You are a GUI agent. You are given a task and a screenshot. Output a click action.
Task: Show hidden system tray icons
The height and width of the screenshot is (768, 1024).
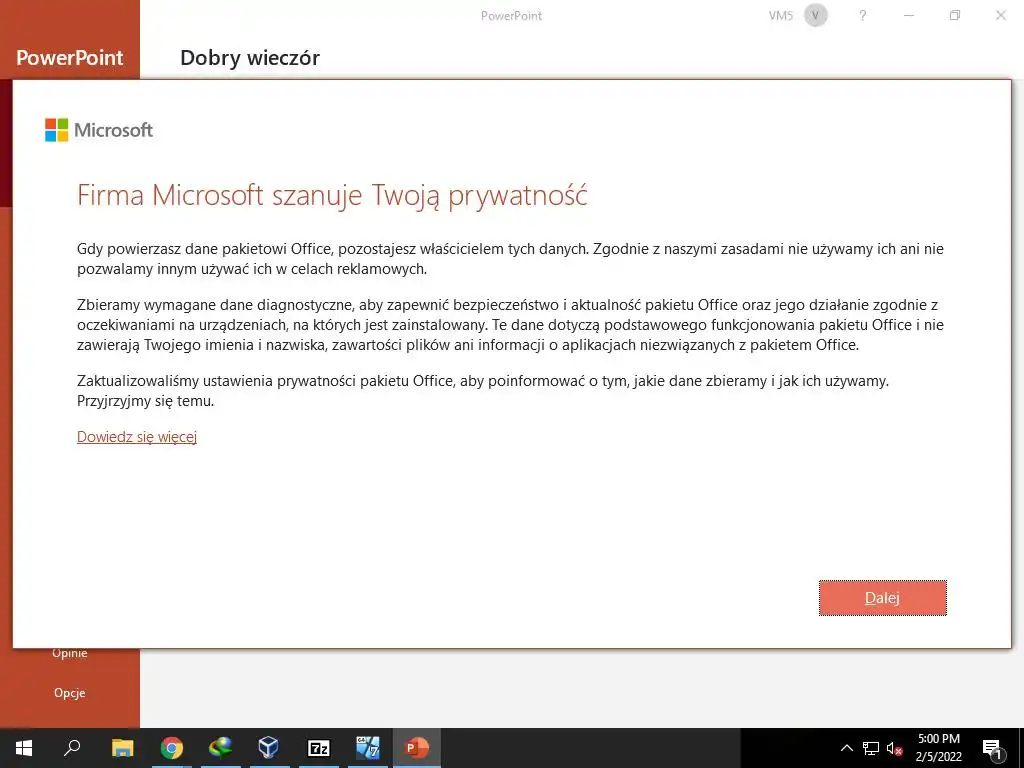(x=846, y=748)
